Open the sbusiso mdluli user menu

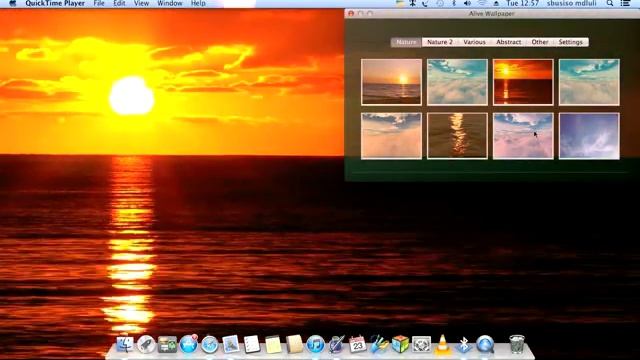click(x=571, y=3)
